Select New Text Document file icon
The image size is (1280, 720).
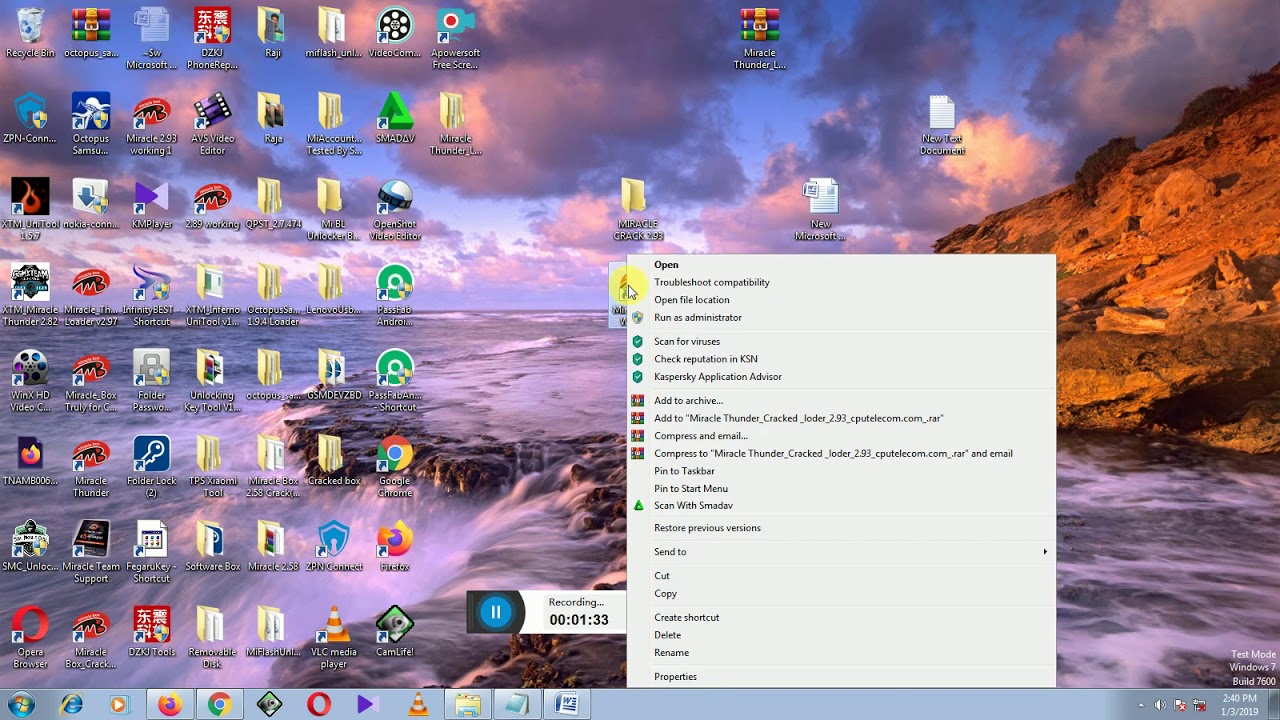[942, 125]
